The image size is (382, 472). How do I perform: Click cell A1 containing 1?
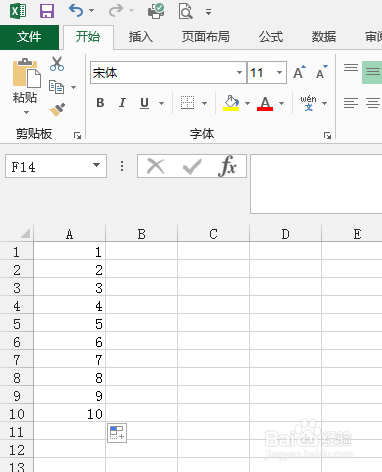(69, 252)
